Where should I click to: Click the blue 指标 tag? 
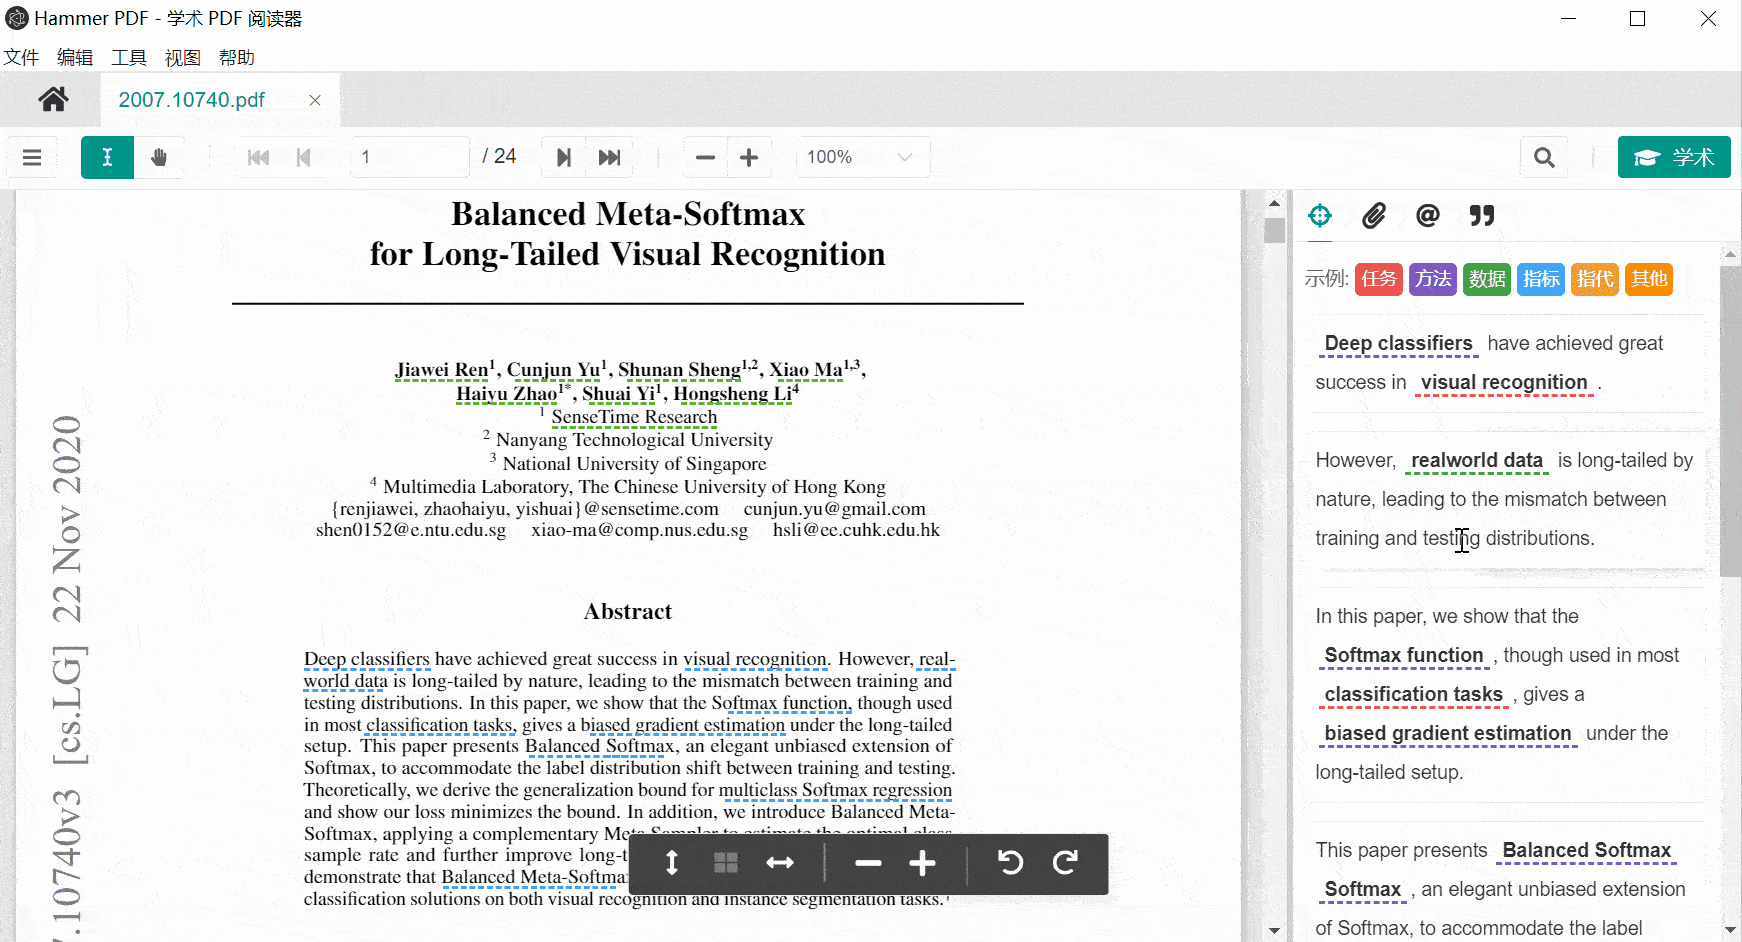[1541, 279]
